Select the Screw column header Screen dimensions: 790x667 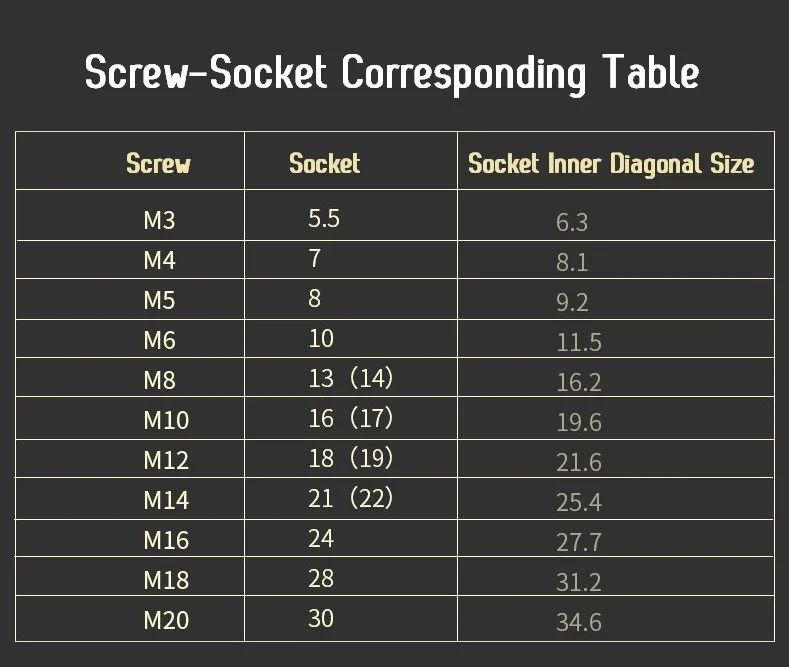coord(158,163)
